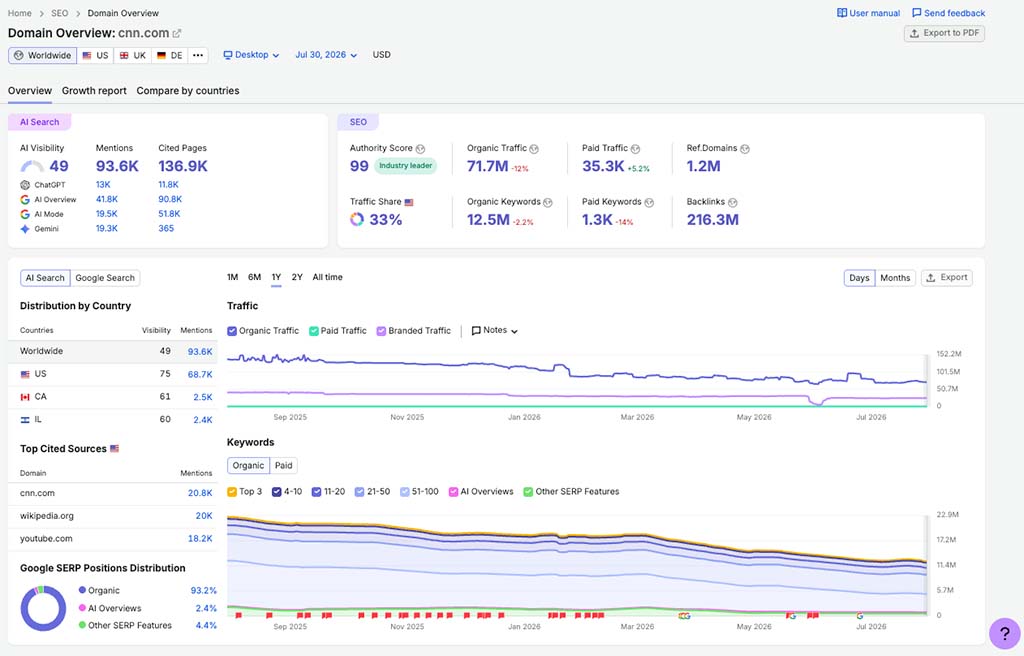This screenshot has height=656, width=1024.
Task: Select the DE database button
Action: click(x=170, y=56)
